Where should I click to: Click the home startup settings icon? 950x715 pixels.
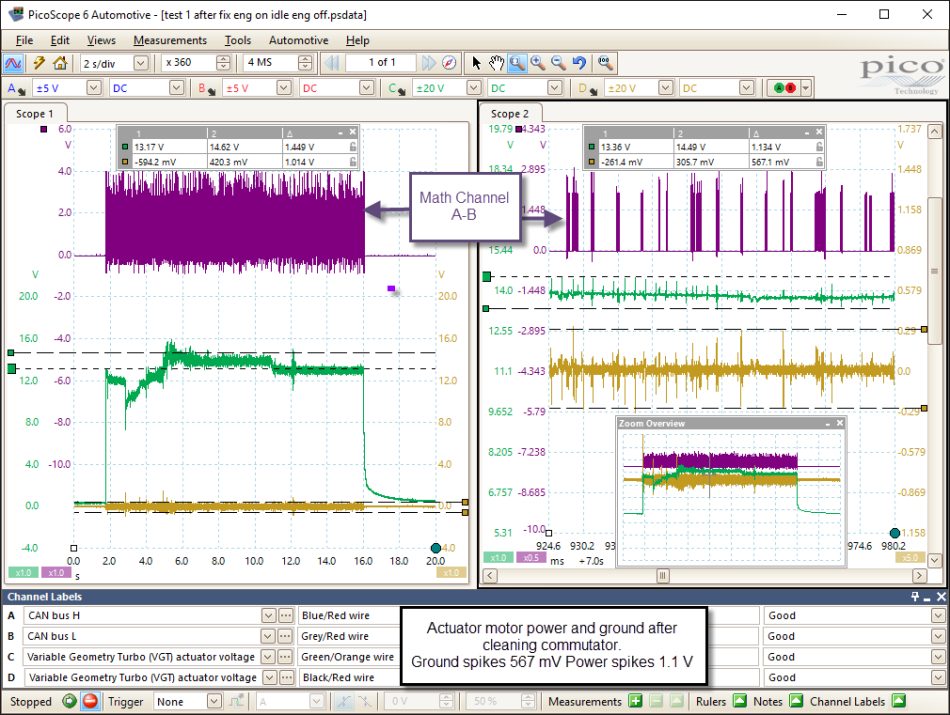pyautogui.click(x=60, y=62)
